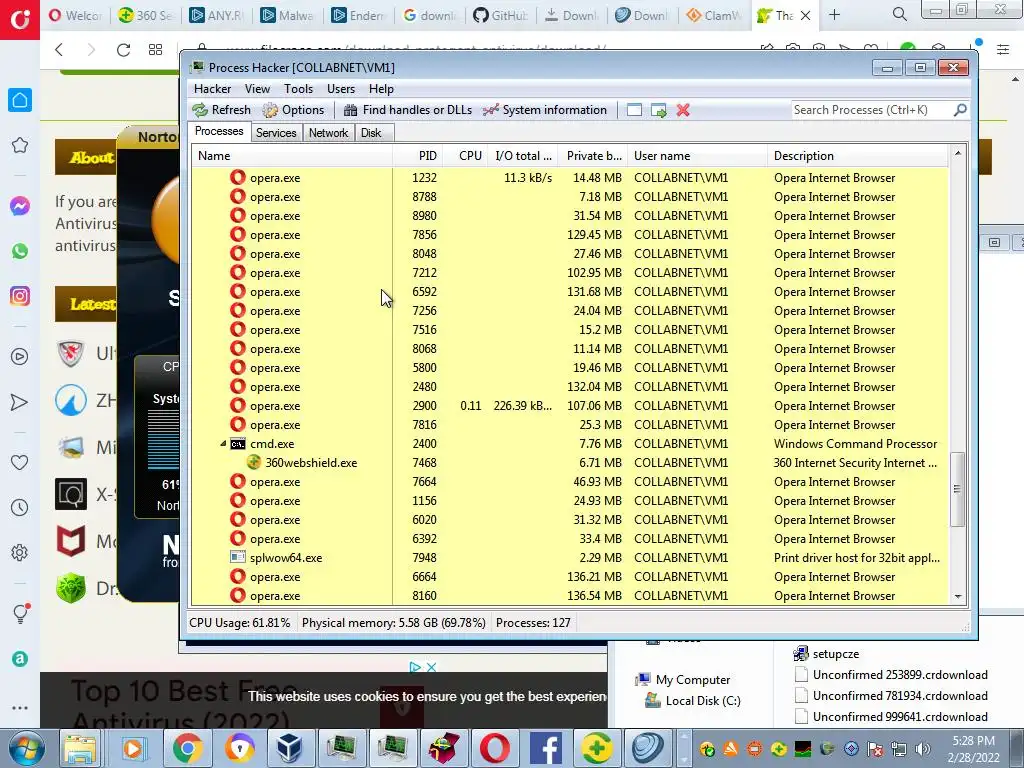Click the Opera reload page button
This screenshot has width=1024, height=768.
123,50
